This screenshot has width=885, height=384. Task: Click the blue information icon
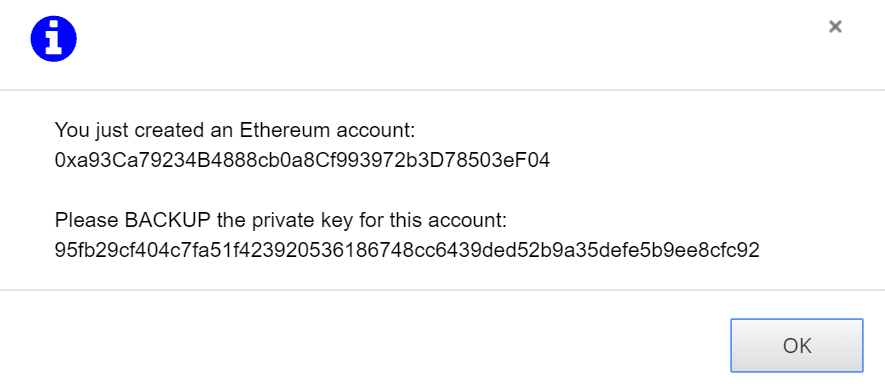[x=54, y=39]
